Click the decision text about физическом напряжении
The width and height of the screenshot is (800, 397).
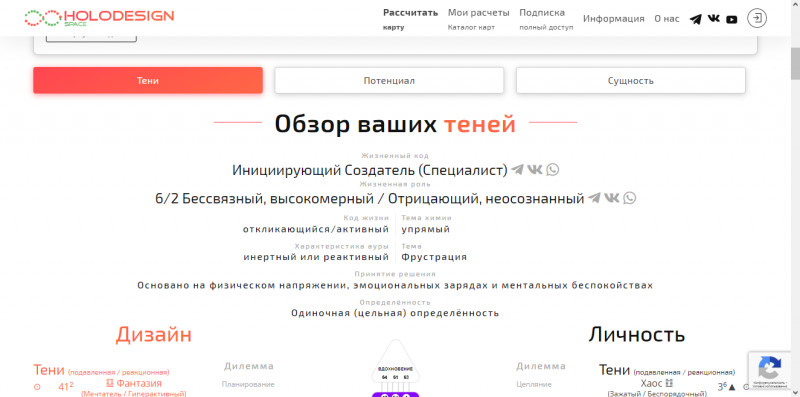click(395, 285)
